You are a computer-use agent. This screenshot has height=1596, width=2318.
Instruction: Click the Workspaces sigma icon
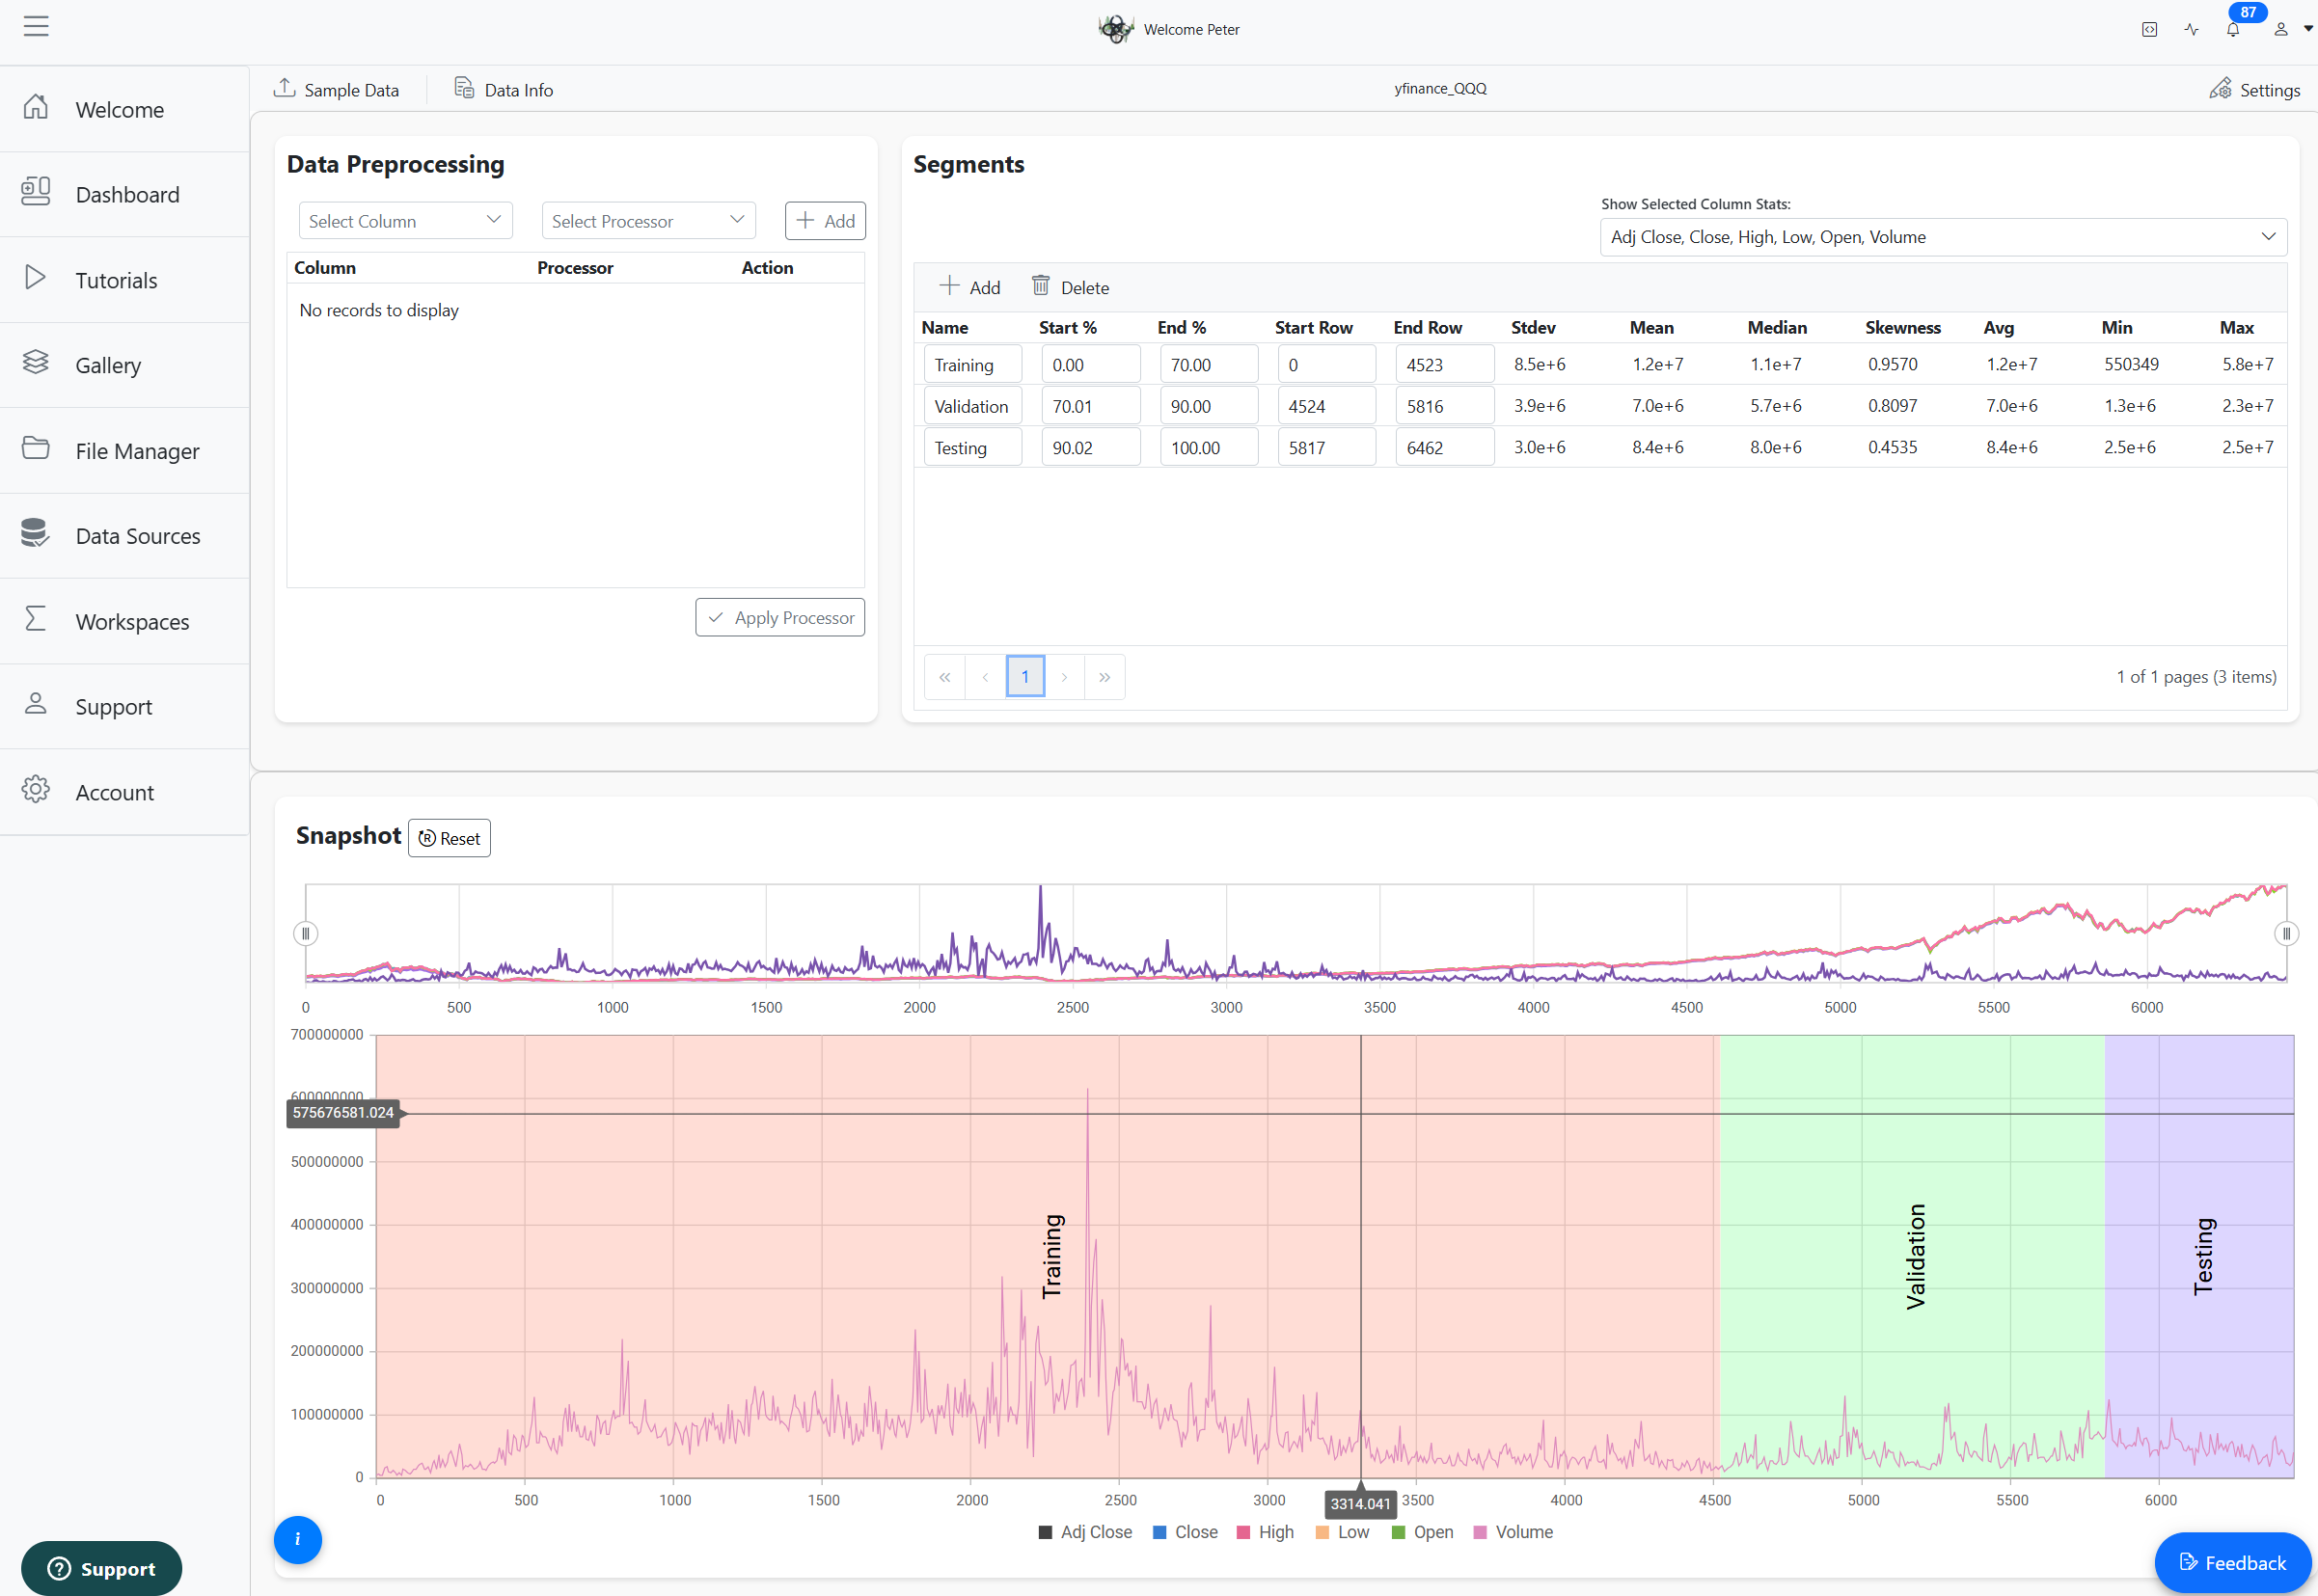(35, 619)
